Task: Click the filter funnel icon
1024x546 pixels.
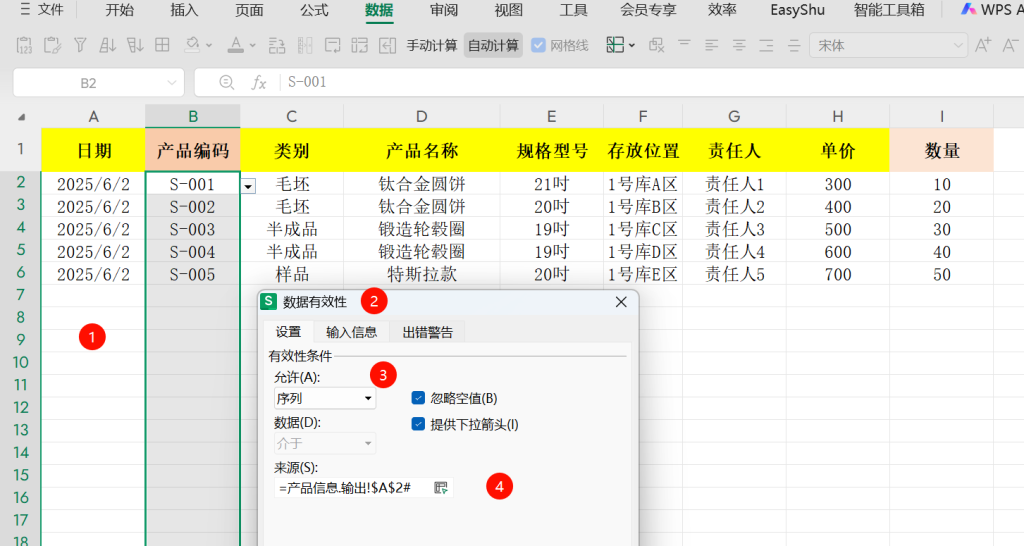Action: [x=80, y=45]
